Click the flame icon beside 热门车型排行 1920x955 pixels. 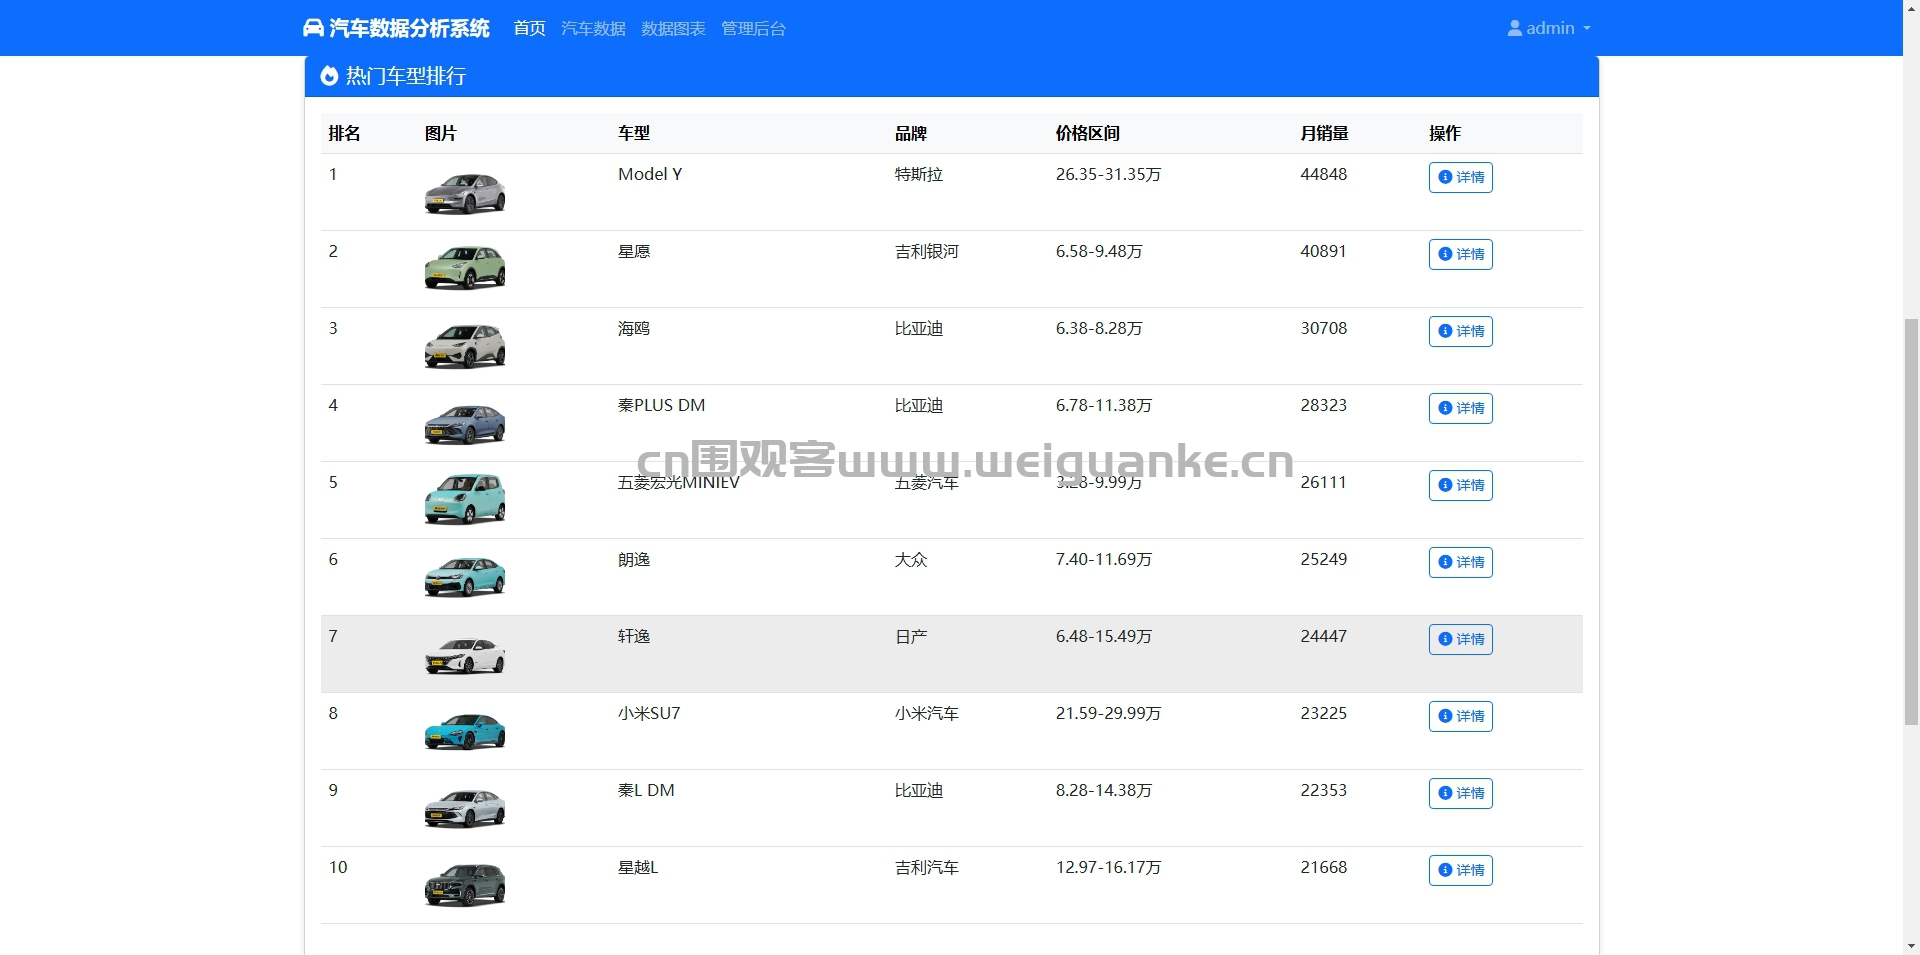coord(329,76)
